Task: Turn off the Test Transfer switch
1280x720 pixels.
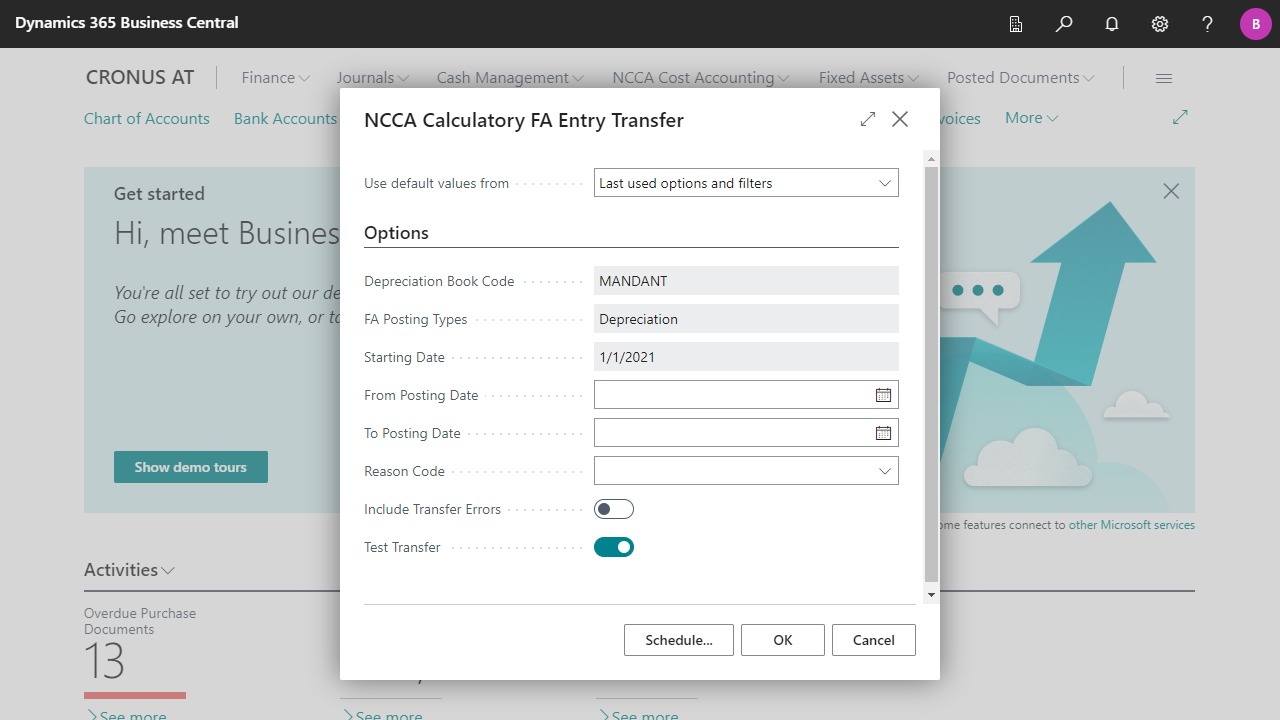Action: (x=614, y=547)
